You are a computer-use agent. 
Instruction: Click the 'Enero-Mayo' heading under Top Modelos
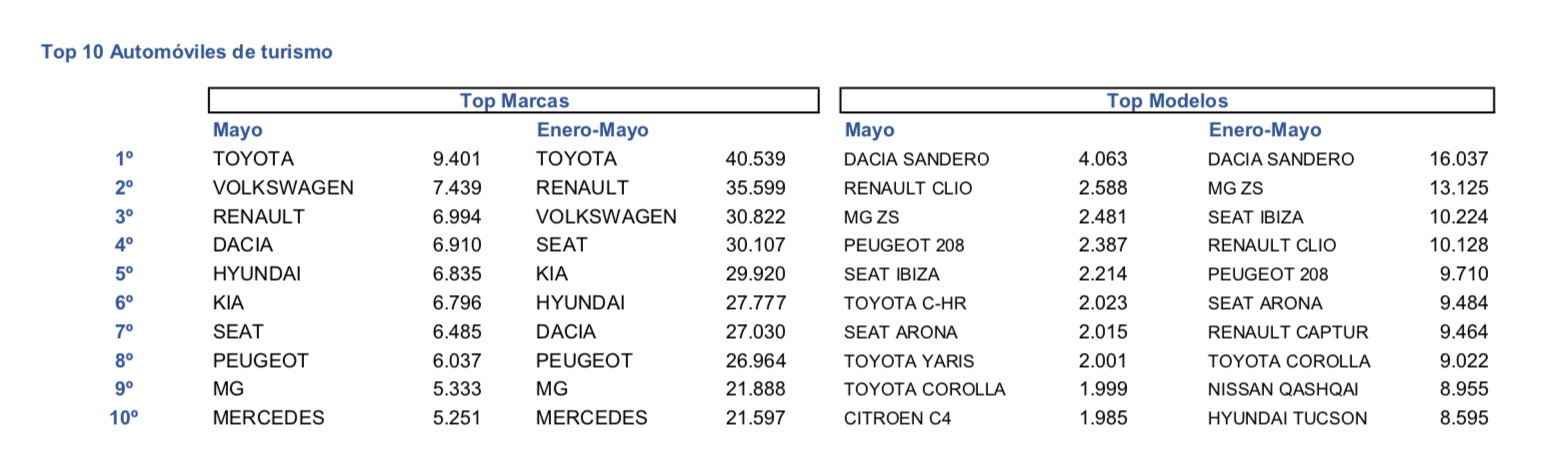[x=1264, y=130]
